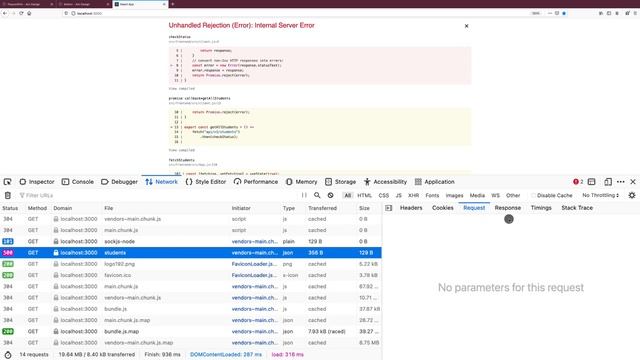Sort requests by Size column
The width and height of the screenshot is (640, 360).
tap(369, 208)
